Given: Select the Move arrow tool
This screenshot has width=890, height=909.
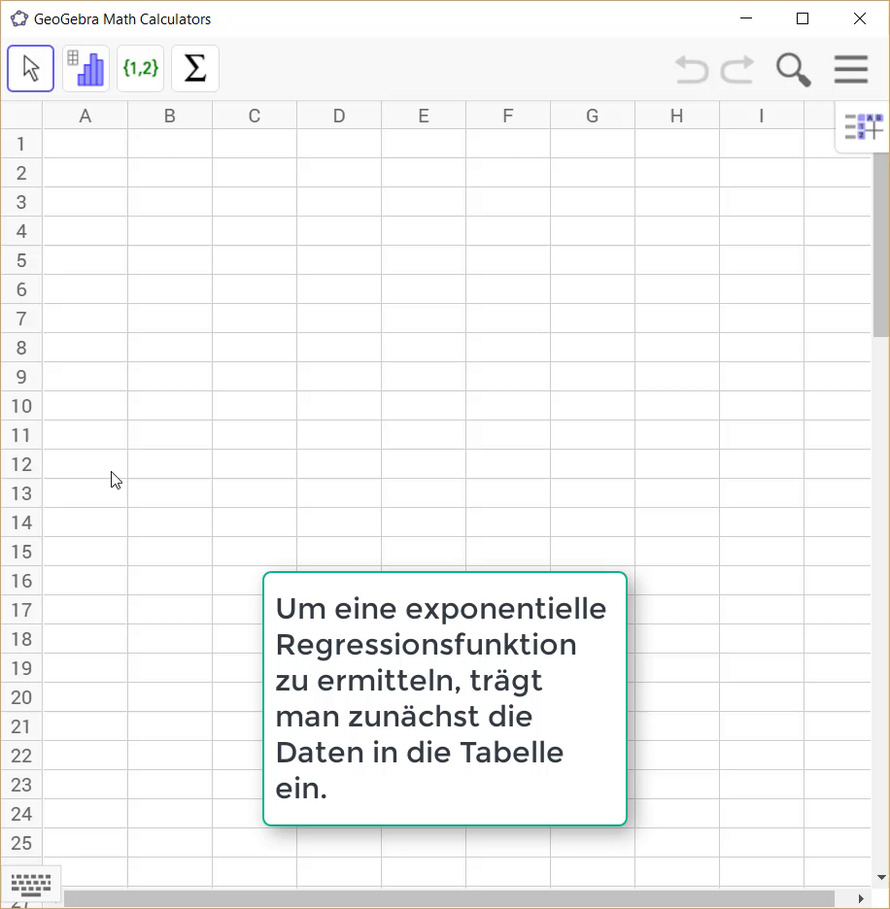Looking at the screenshot, I should pyautogui.click(x=30, y=69).
